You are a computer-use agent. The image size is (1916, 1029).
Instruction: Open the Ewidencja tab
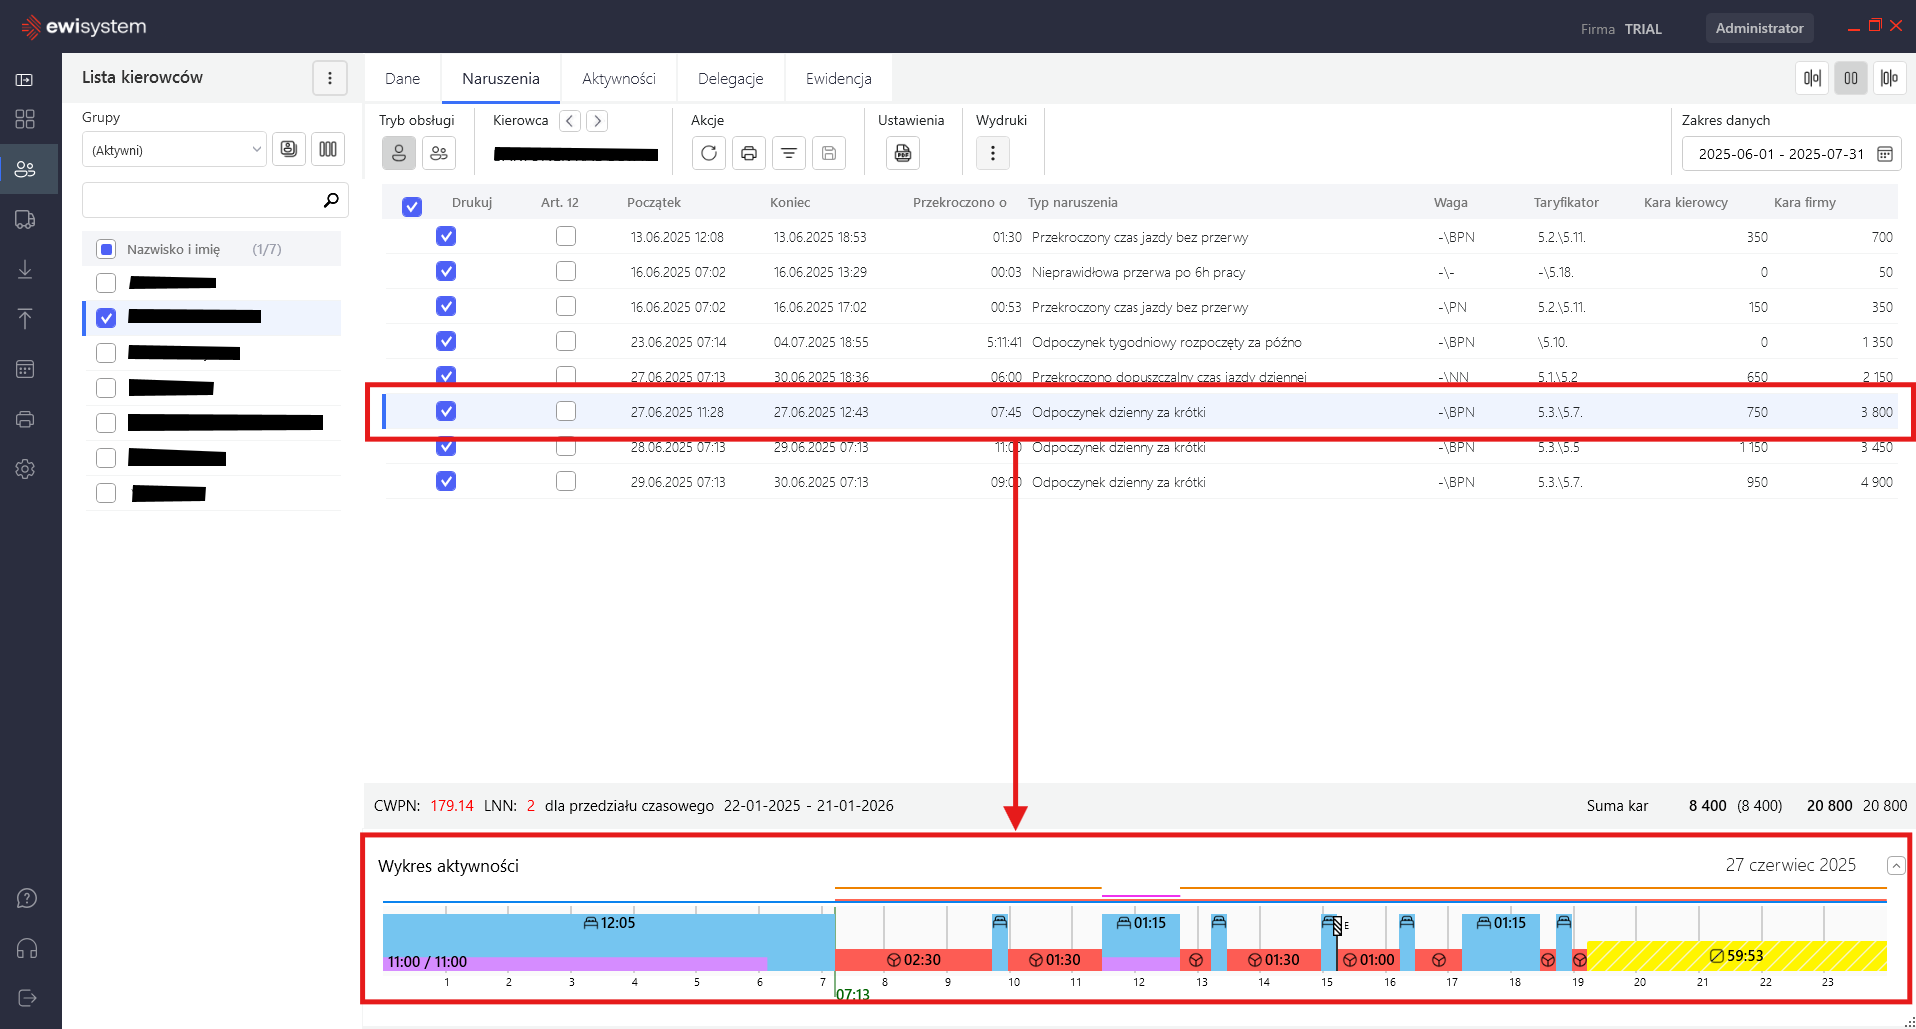coord(838,79)
